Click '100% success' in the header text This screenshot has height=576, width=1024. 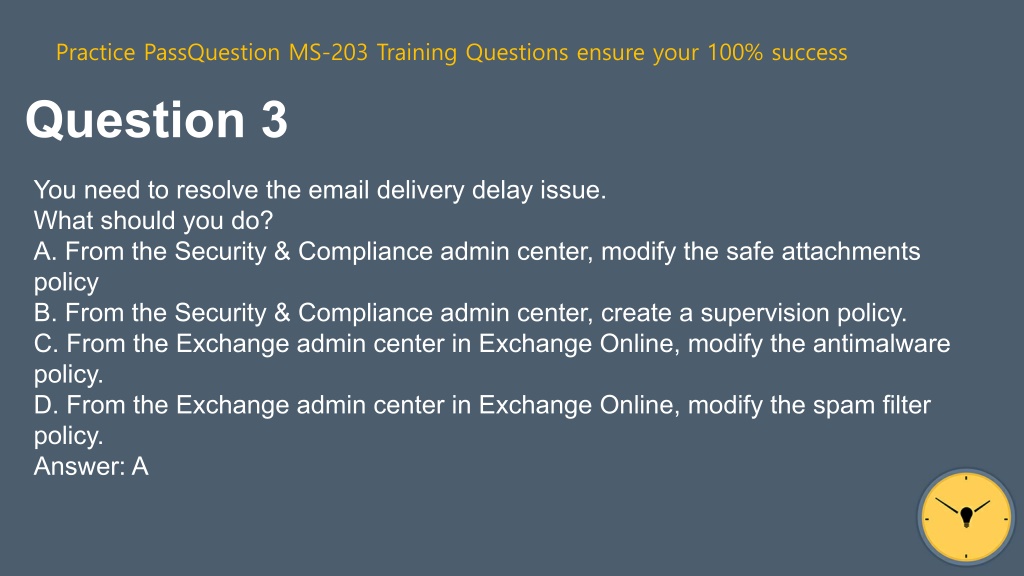(777, 52)
